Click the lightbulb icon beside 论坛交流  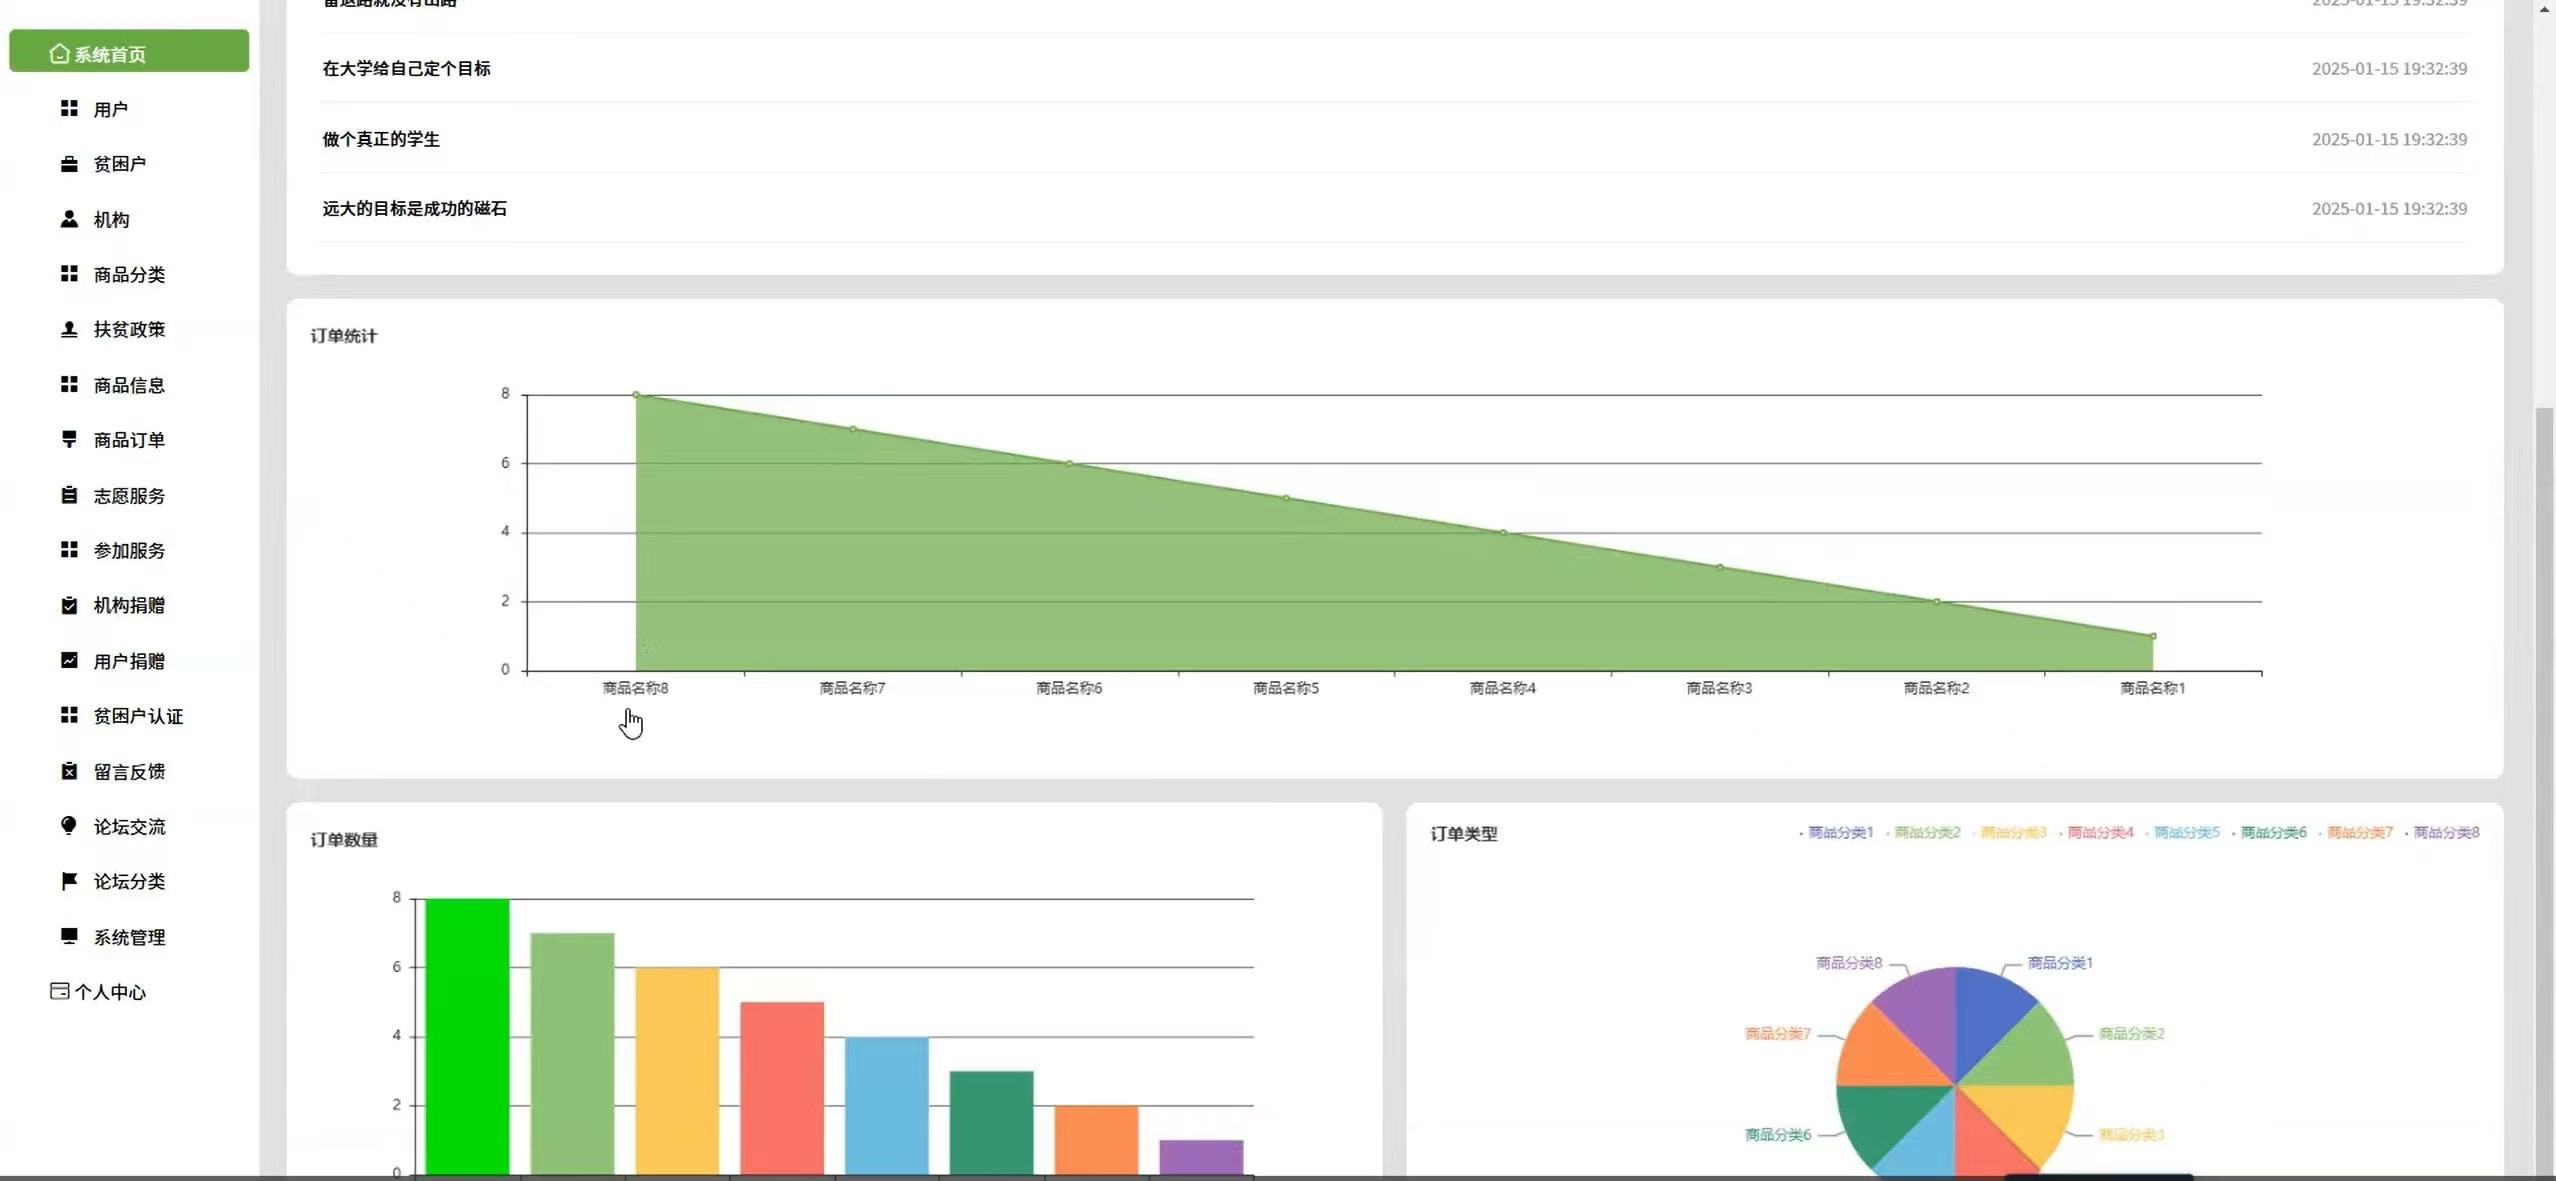click(x=69, y=825)
